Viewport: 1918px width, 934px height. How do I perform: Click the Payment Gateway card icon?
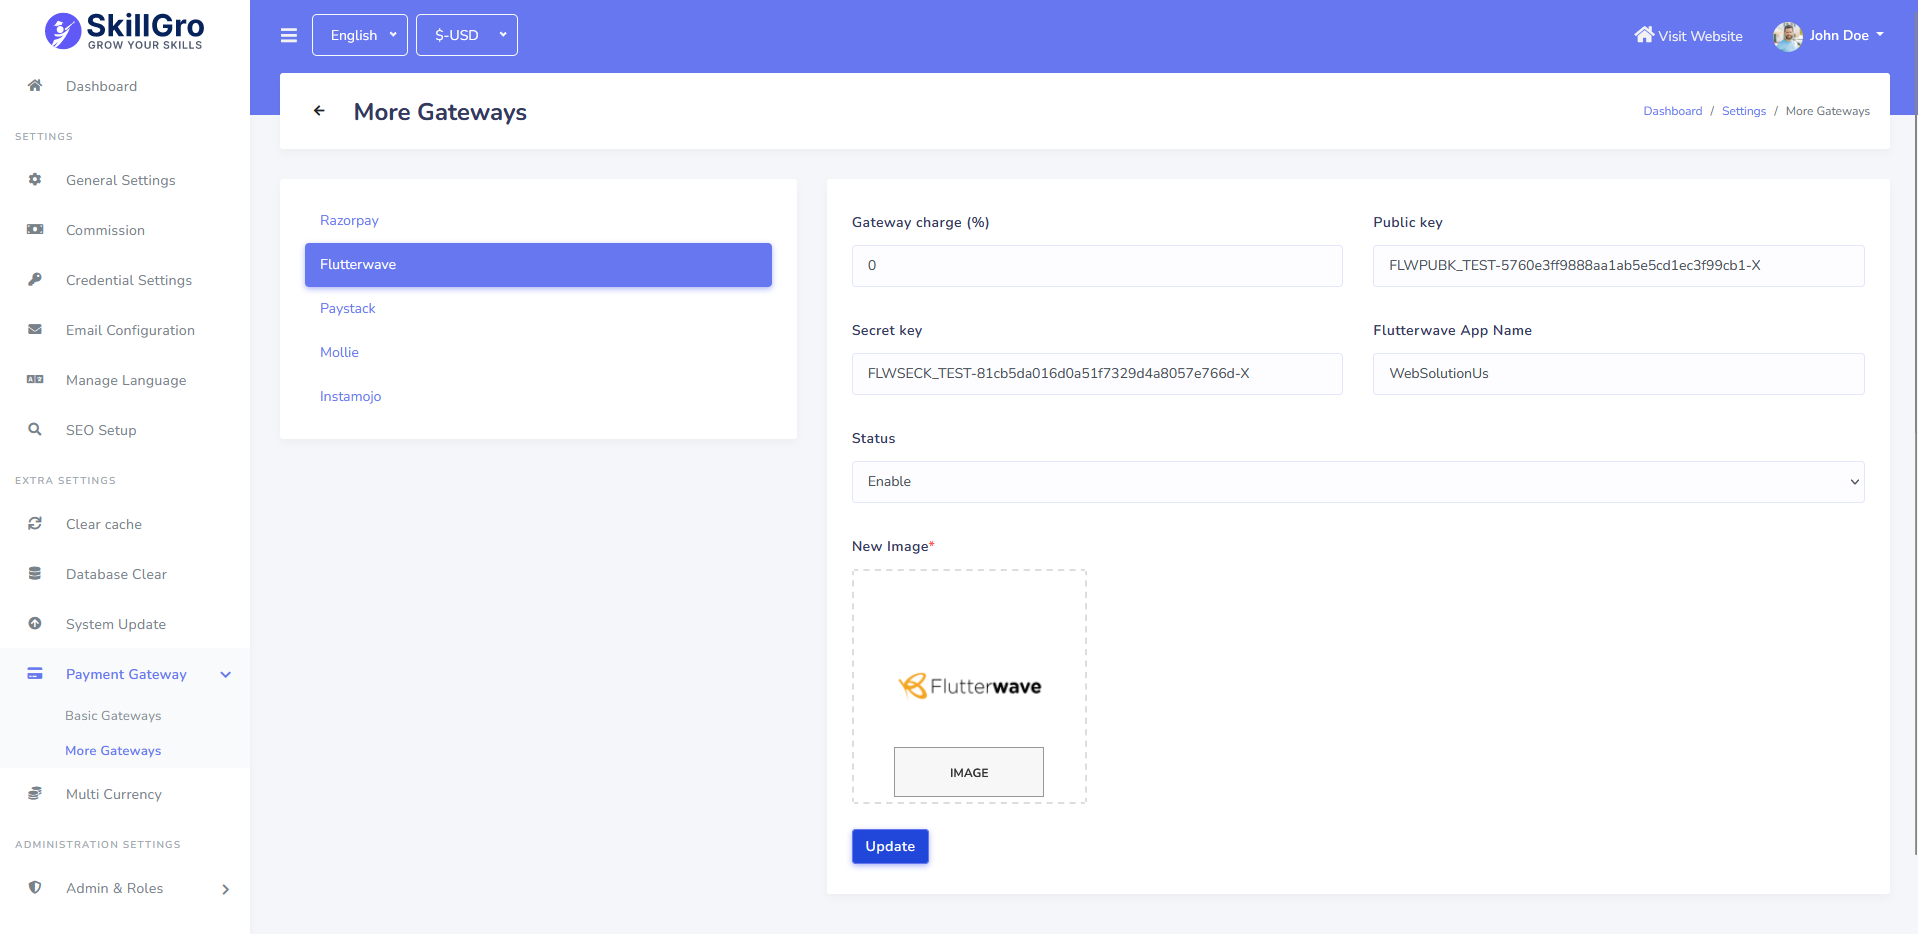click(35, 674)
